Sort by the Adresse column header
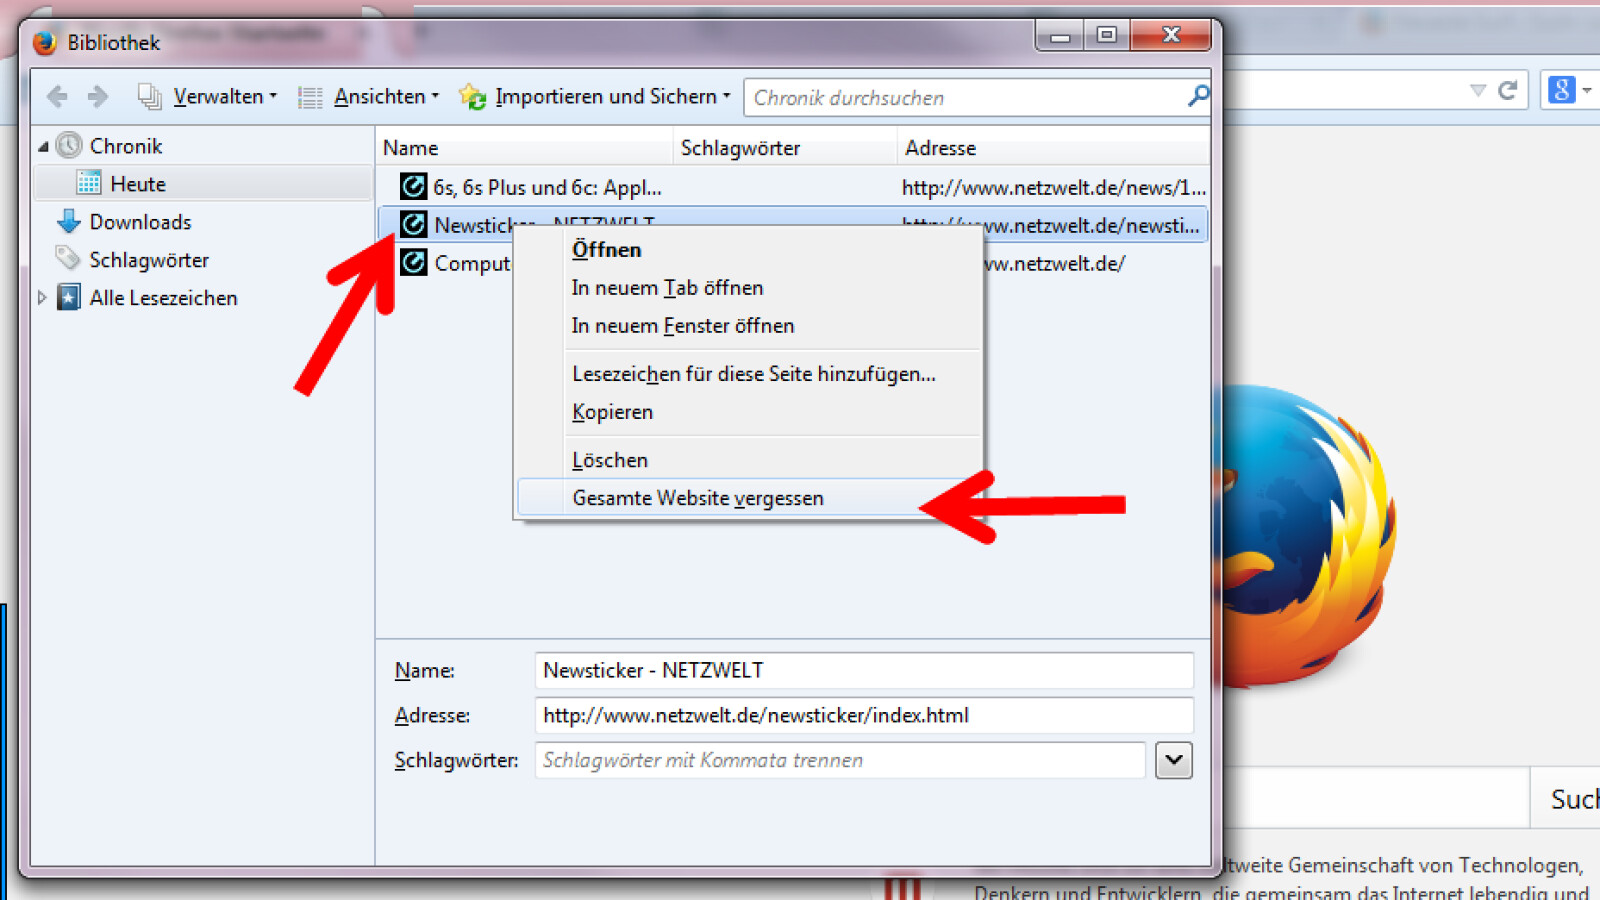The width and height of the screenshot is (1600, 900). [940, 148]
